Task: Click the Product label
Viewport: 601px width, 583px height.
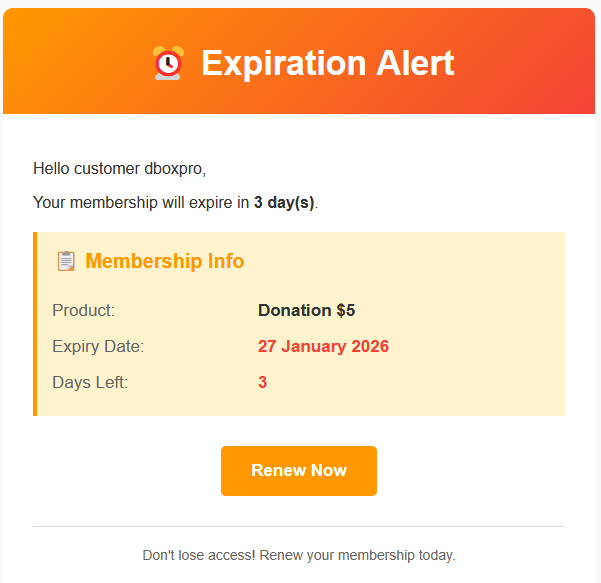Action: click(83, 310)
